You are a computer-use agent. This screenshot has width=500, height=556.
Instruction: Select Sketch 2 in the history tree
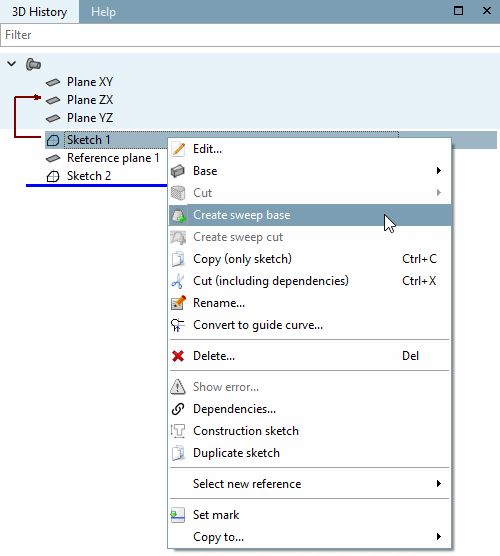tap(89, 176)
